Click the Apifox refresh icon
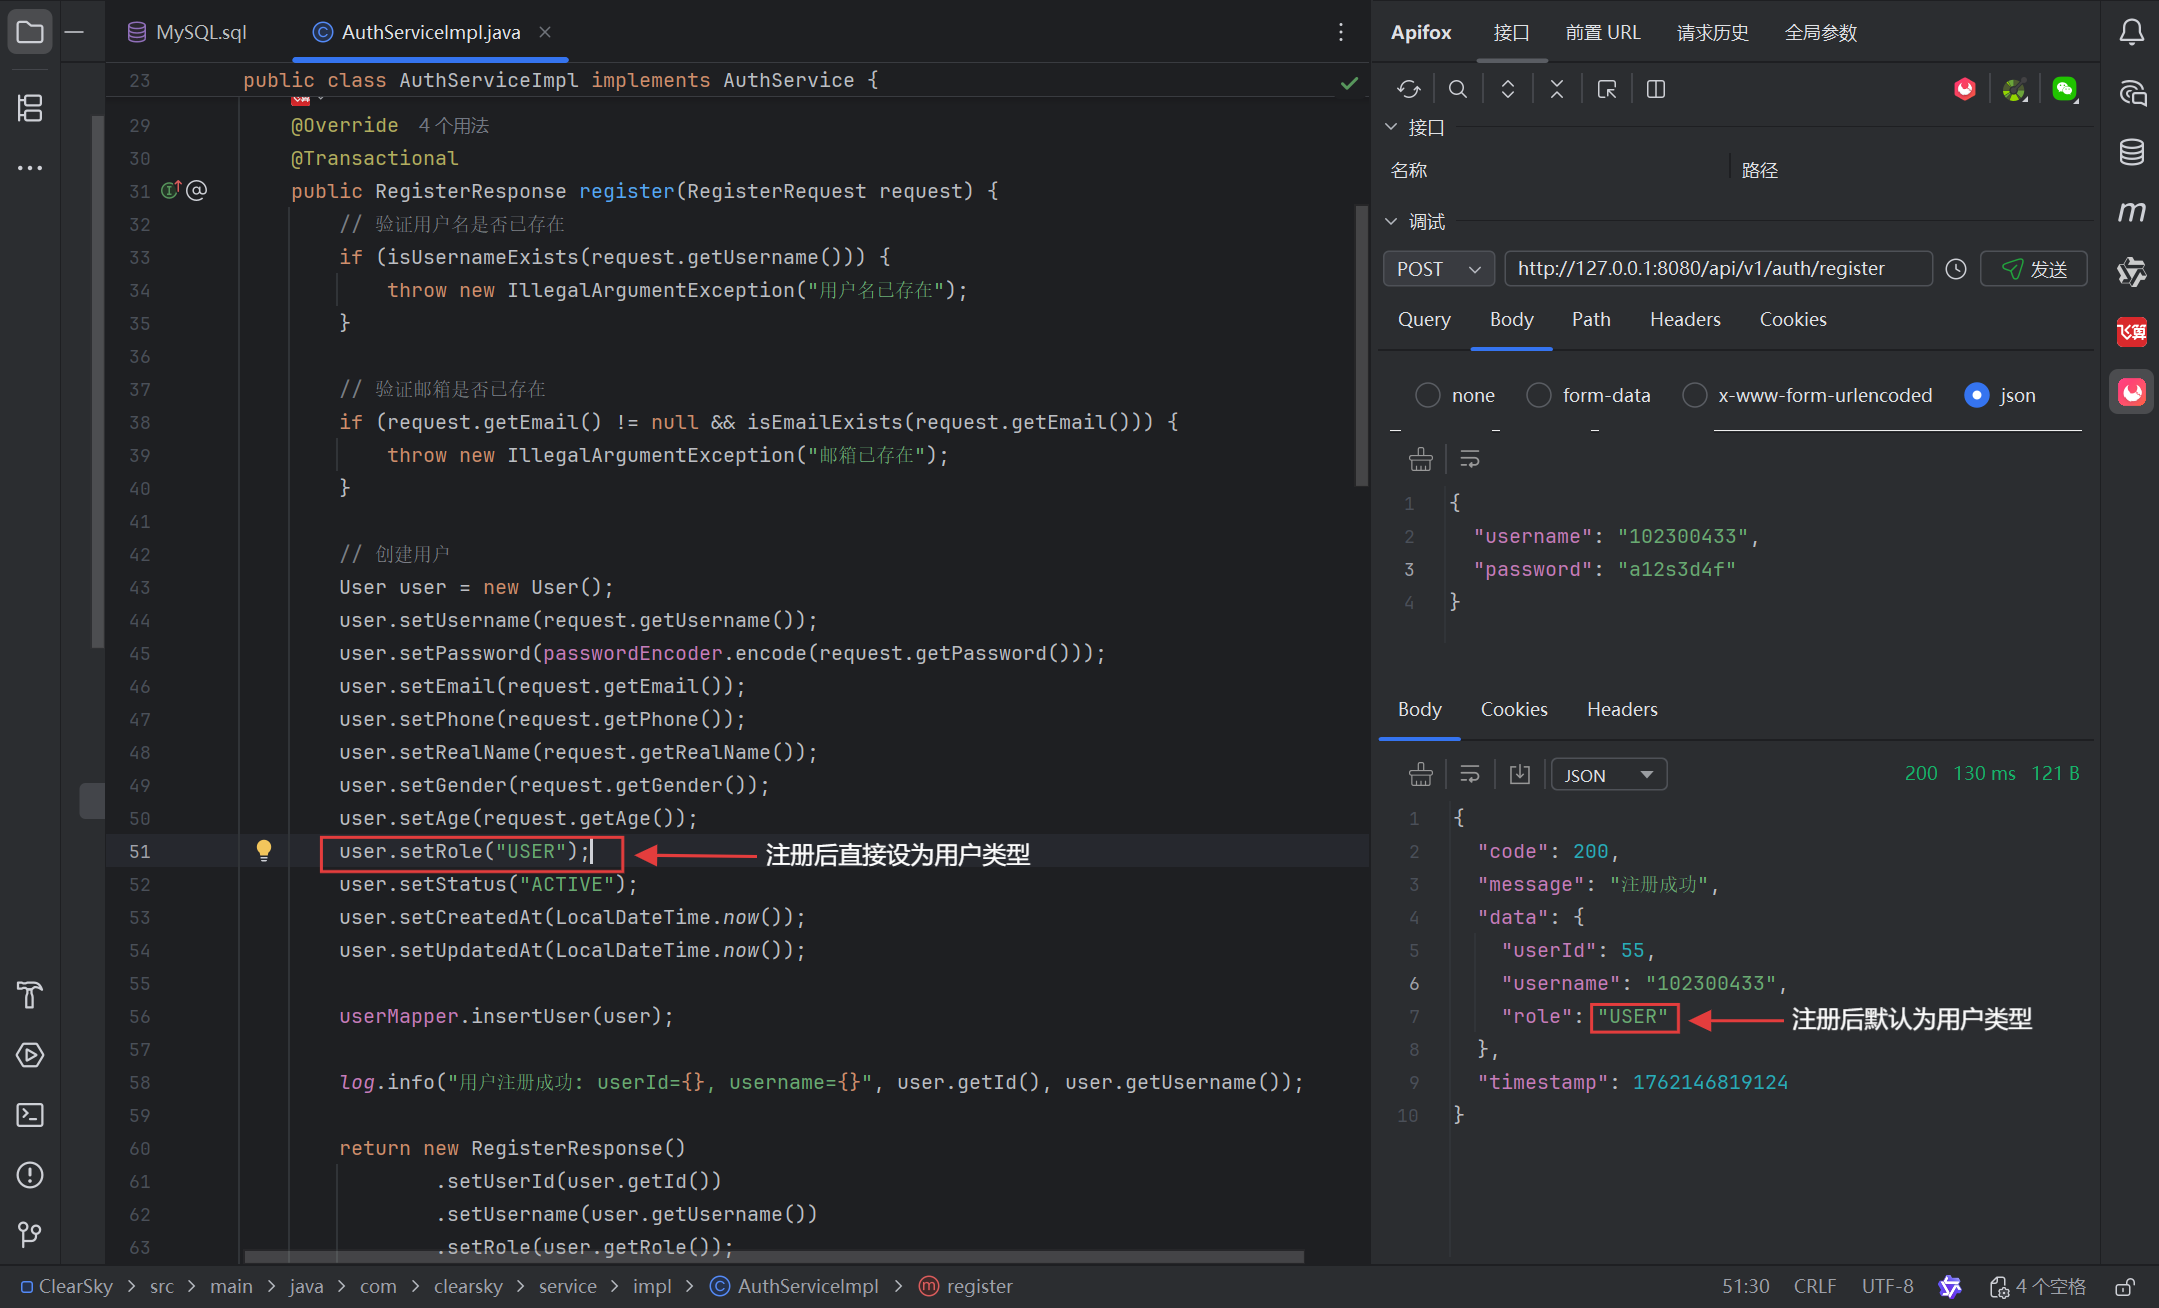This screenshot has width=2159, height=1308. tap(1408, 89)
